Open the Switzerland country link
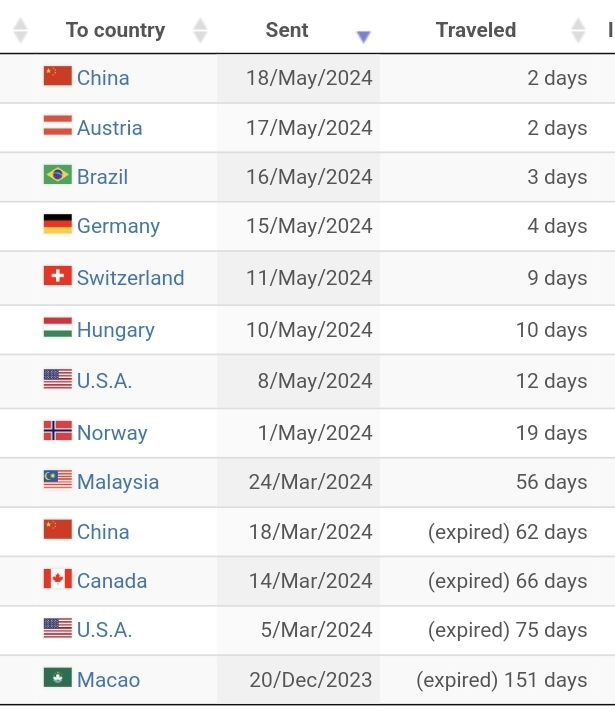 tap(131, 278)
